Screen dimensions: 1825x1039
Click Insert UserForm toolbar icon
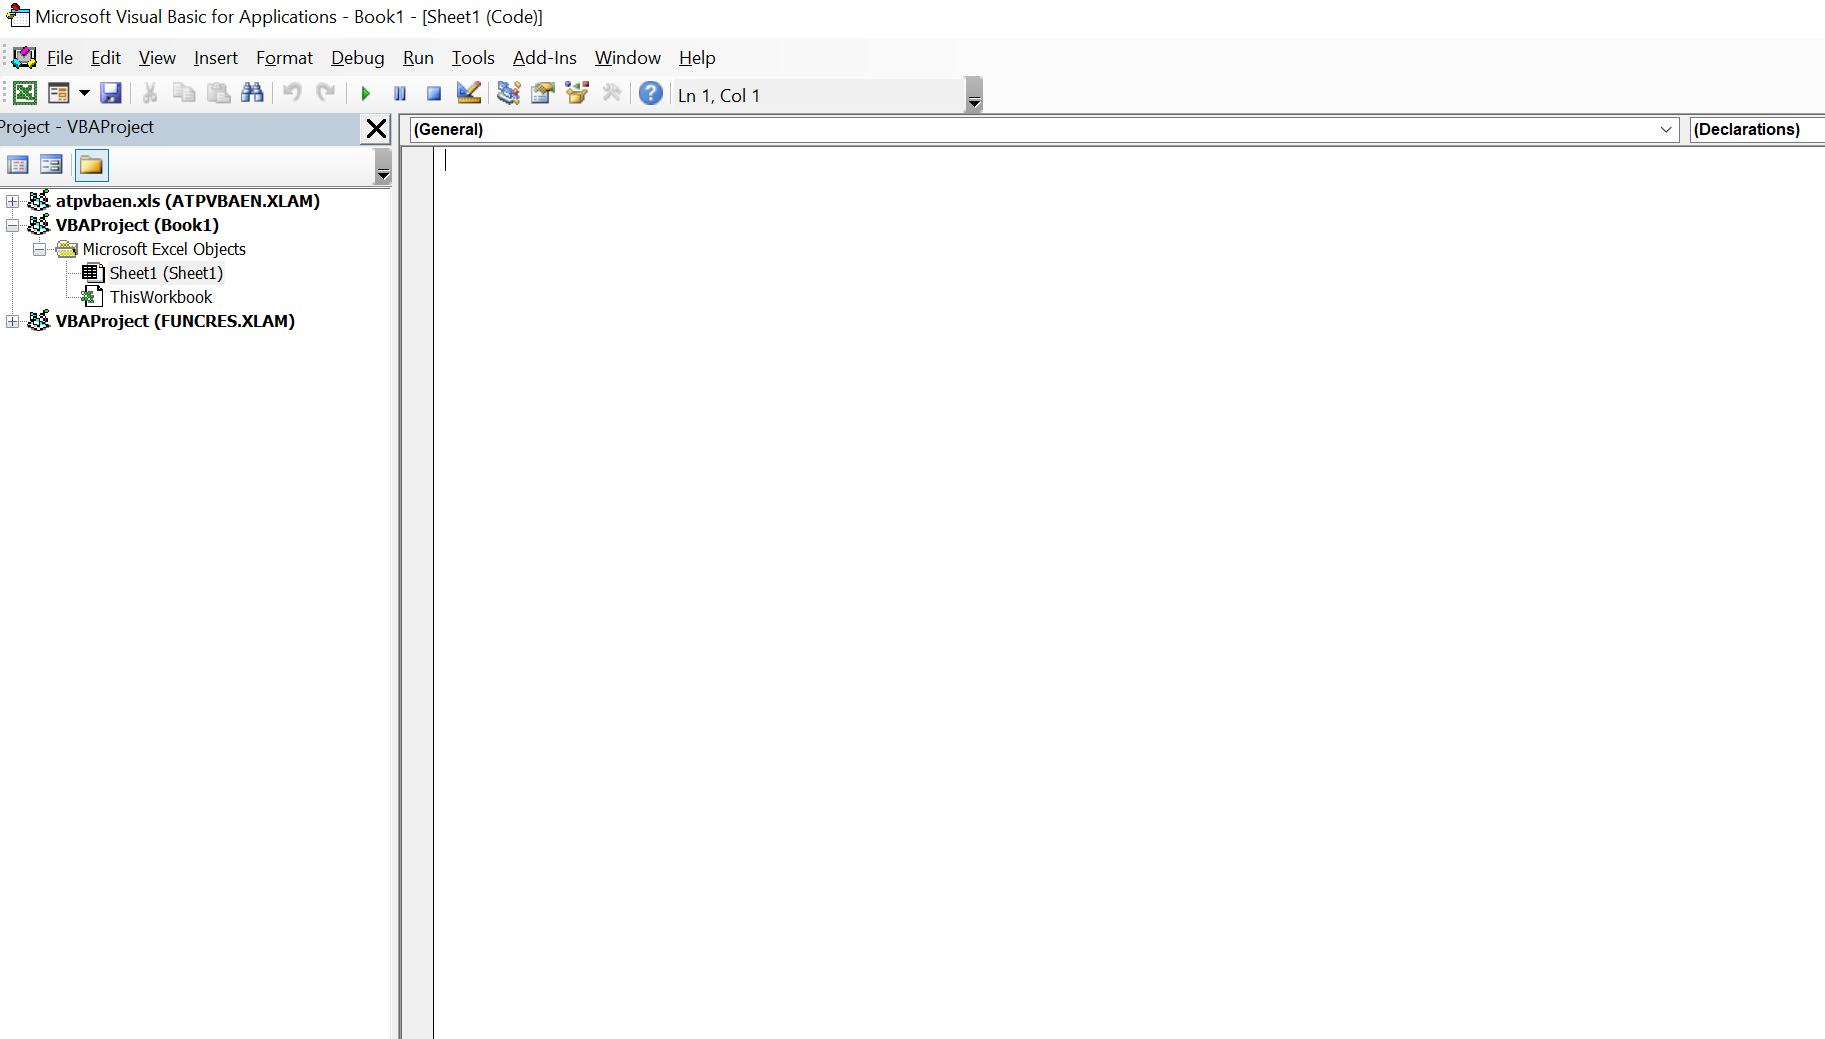click(59, 93)
